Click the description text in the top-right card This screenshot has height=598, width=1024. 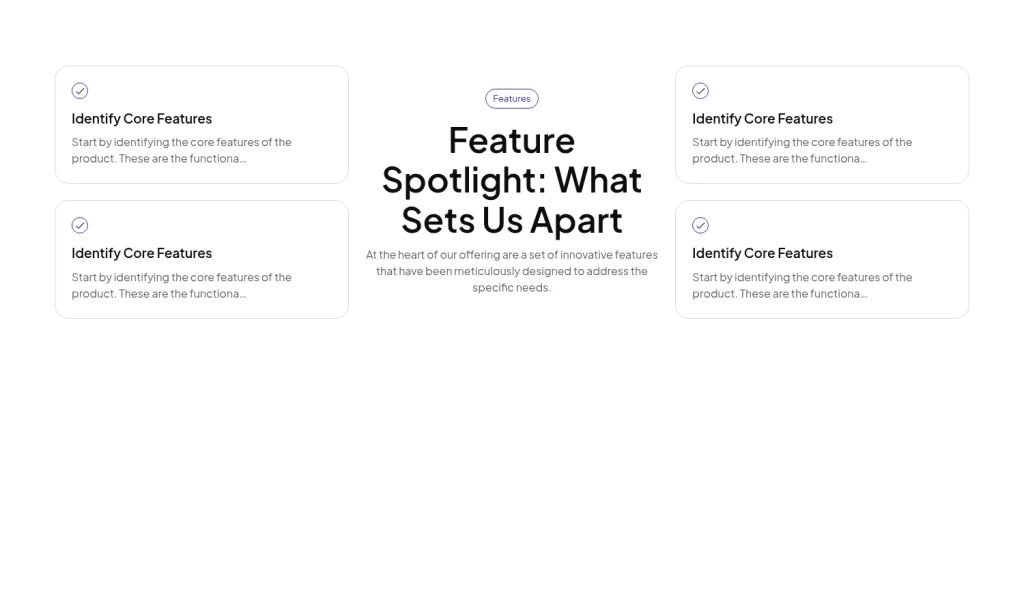point(802,150)
